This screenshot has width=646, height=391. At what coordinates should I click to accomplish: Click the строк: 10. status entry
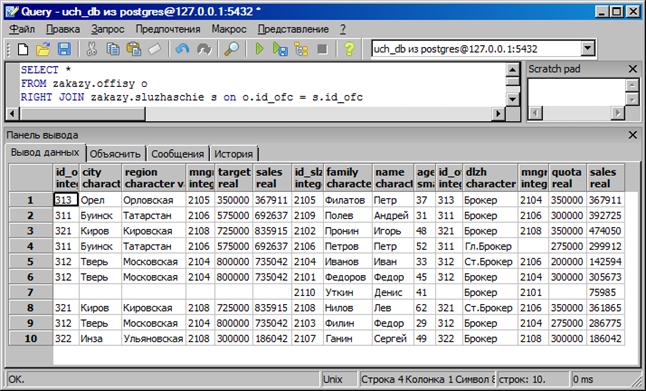tap(533, 379)
